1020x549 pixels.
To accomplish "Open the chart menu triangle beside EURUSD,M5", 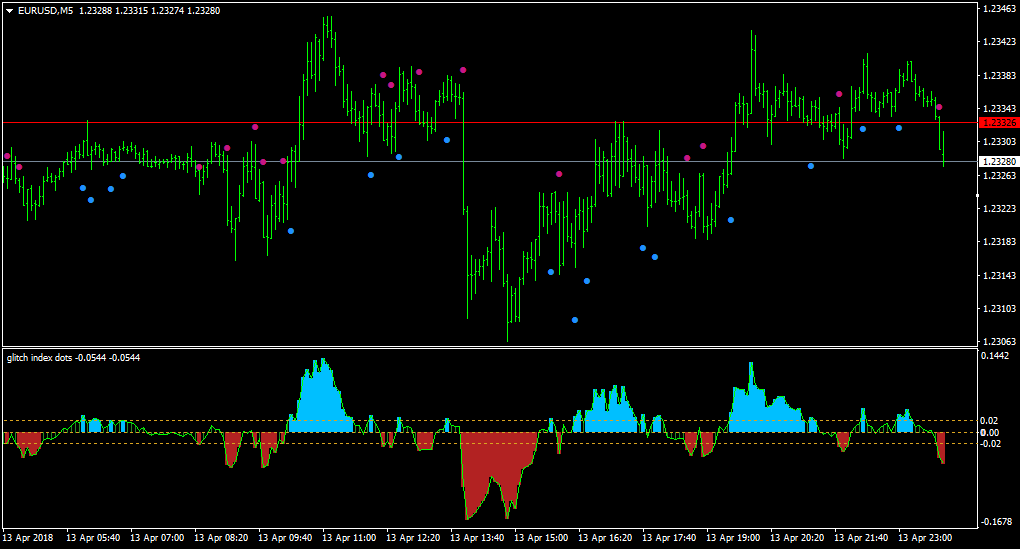I will 10,11.
